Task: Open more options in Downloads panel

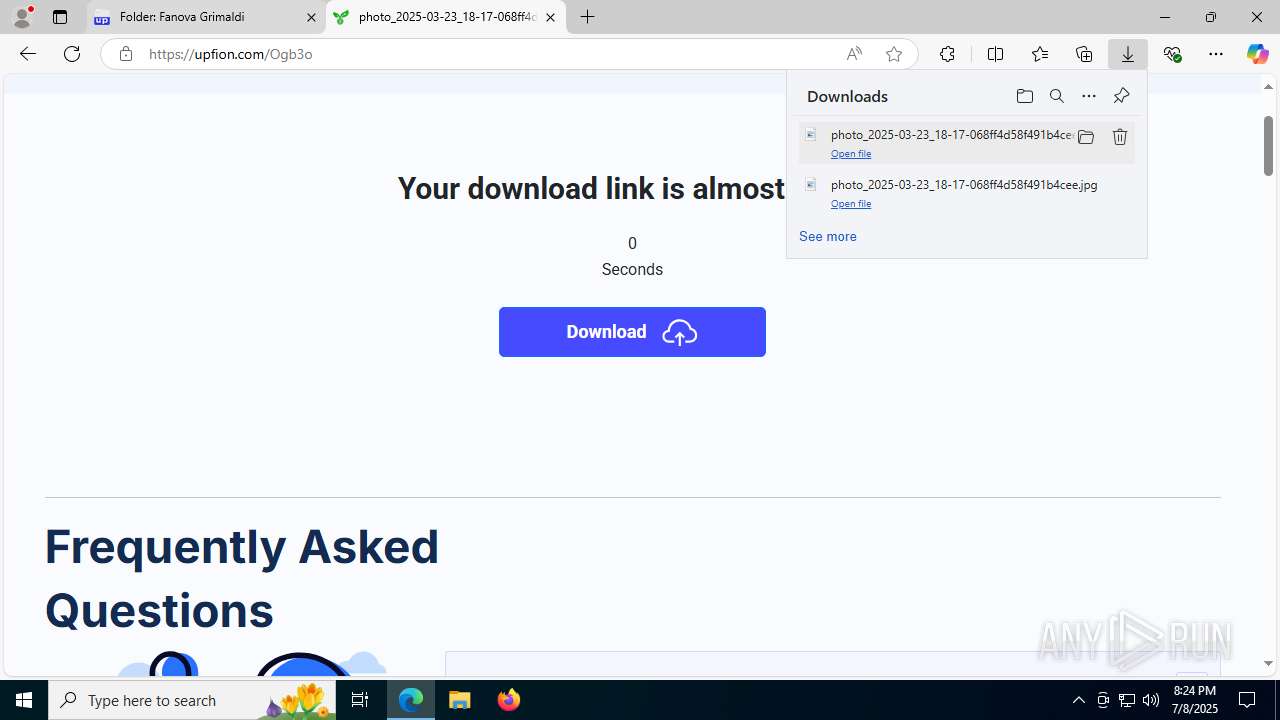Action: [x=1089, y=96]
